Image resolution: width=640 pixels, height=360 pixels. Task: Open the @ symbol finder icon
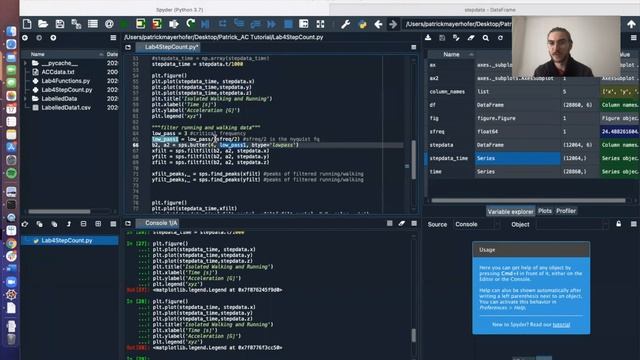(x=109, y=24)
